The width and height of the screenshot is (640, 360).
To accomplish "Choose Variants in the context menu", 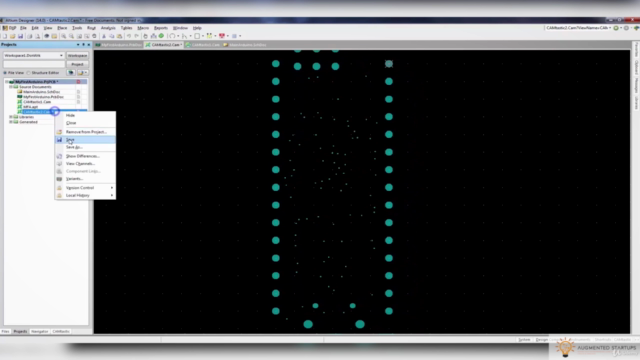I will [x=85, y=179].
